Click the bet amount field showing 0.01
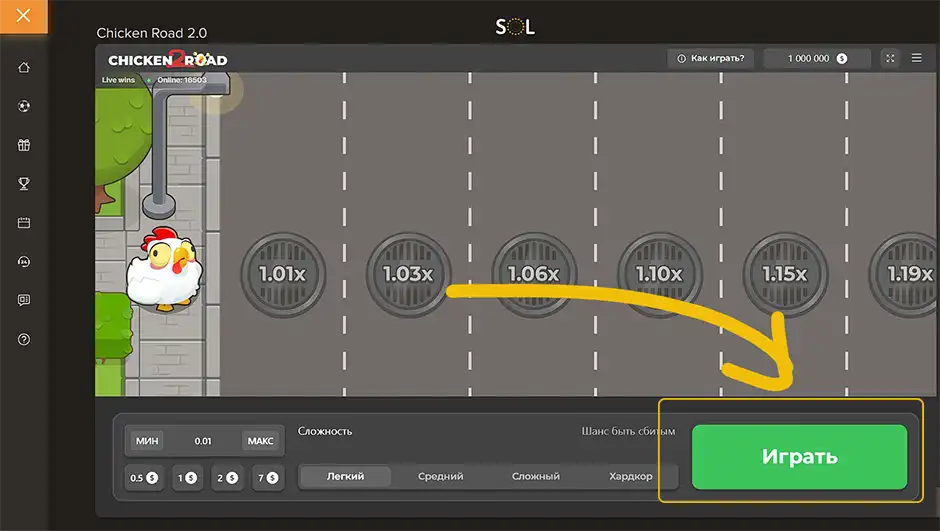Viewport: 940px width, 531px height. click(x=203, y=441)
